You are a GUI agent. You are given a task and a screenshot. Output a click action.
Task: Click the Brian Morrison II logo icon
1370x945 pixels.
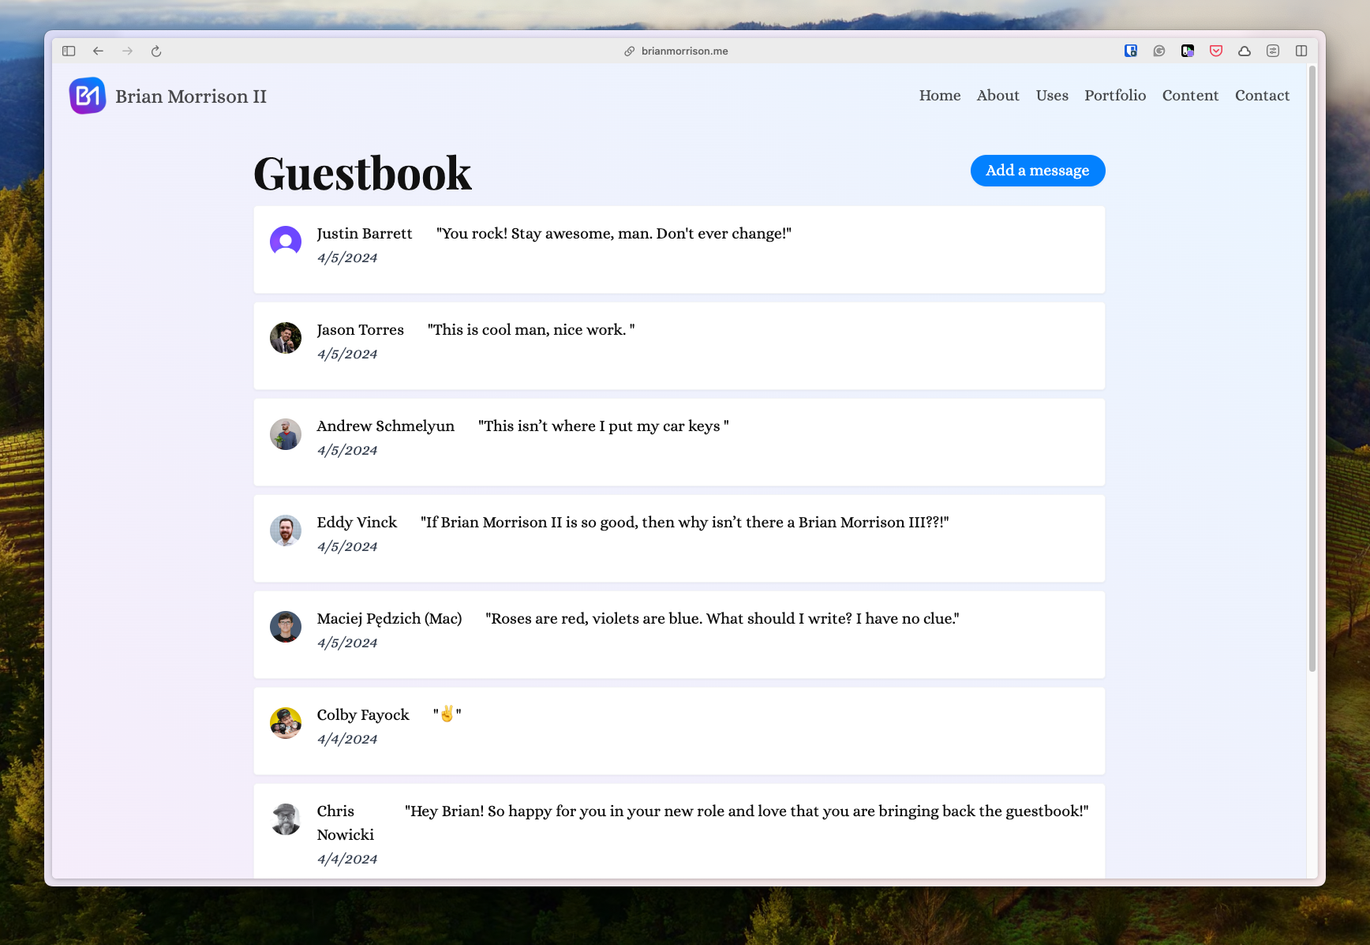coord(88,96)
